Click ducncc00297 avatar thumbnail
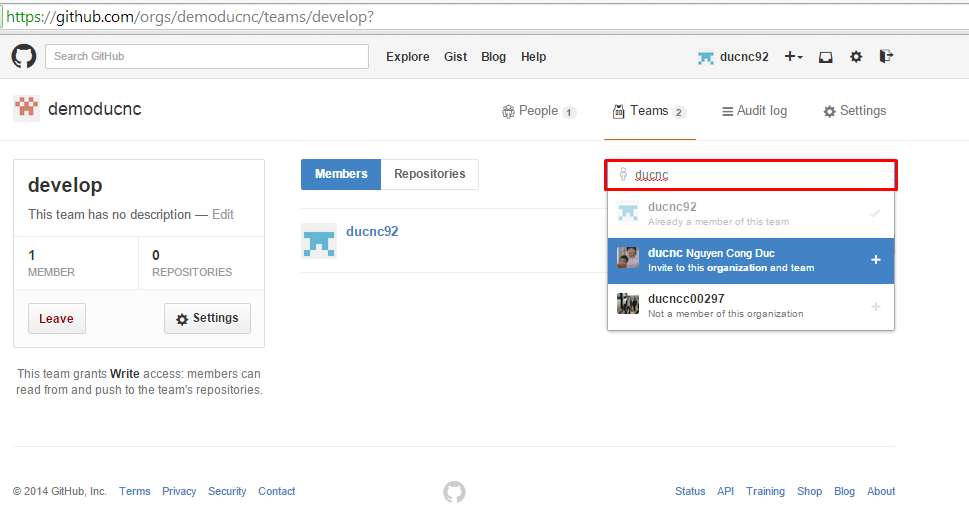Viewport: 969px width, 523px height. pyautogui.click(x=628, y=304)
